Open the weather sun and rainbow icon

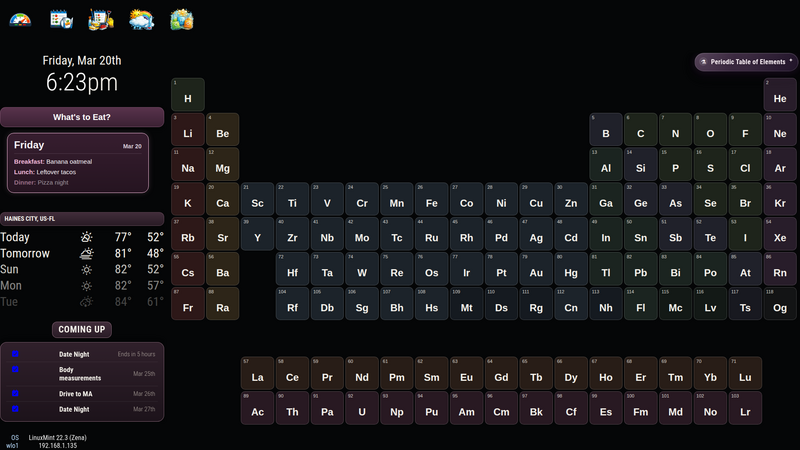(x=141, y=20)
